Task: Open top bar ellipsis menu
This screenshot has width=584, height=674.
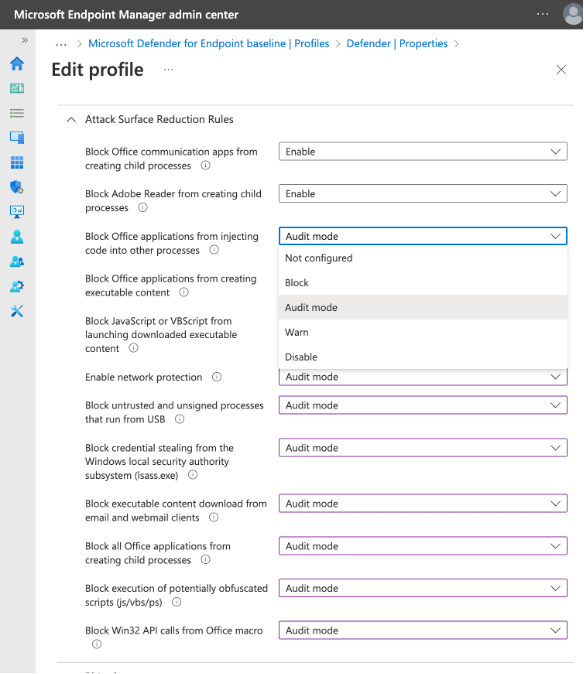Action: point(543,14)
